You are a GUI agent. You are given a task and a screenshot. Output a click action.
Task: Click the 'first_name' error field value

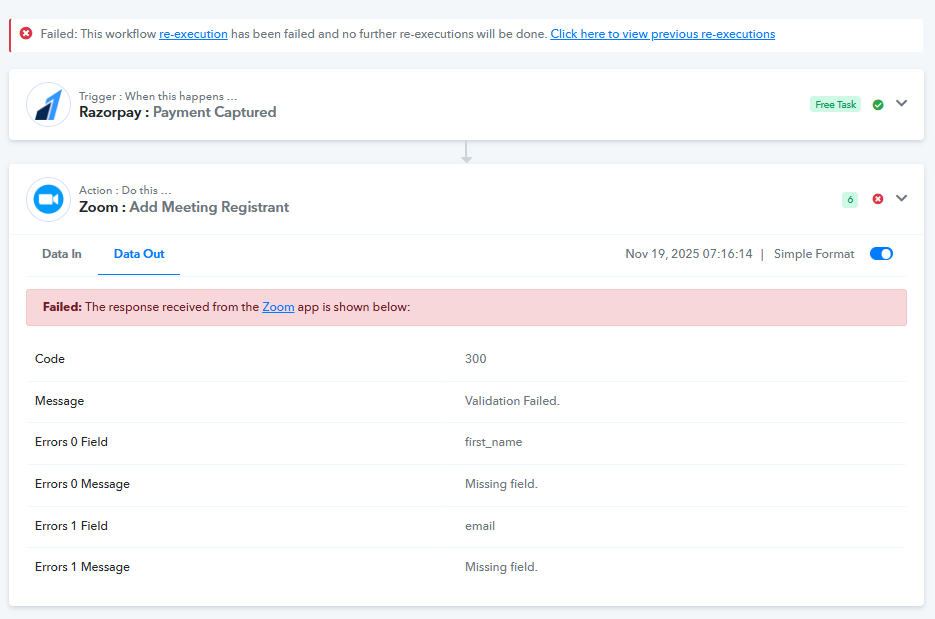tap(493, 442)
